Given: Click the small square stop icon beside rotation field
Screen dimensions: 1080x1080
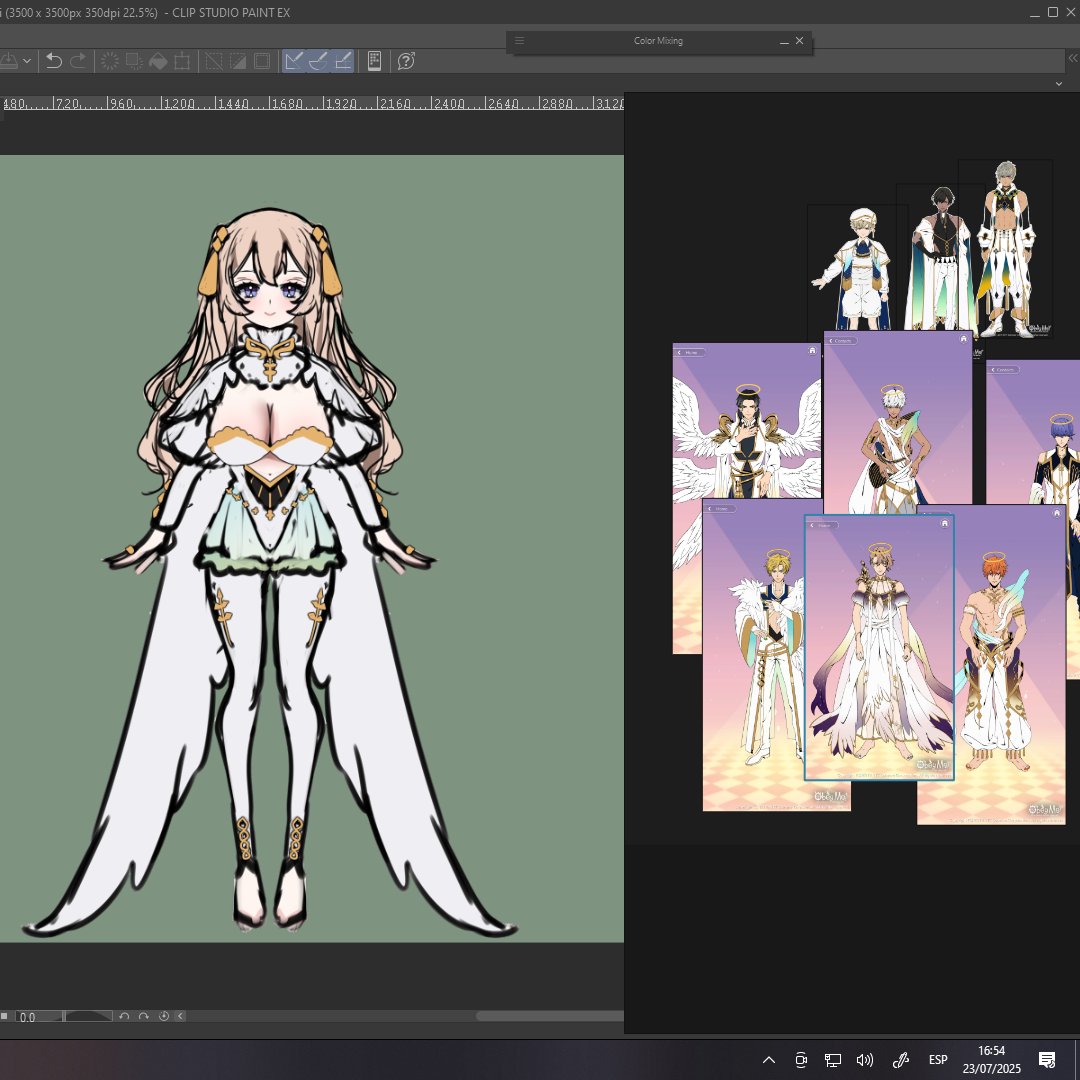Looking at the screenshot, I should coord(4,1016).
